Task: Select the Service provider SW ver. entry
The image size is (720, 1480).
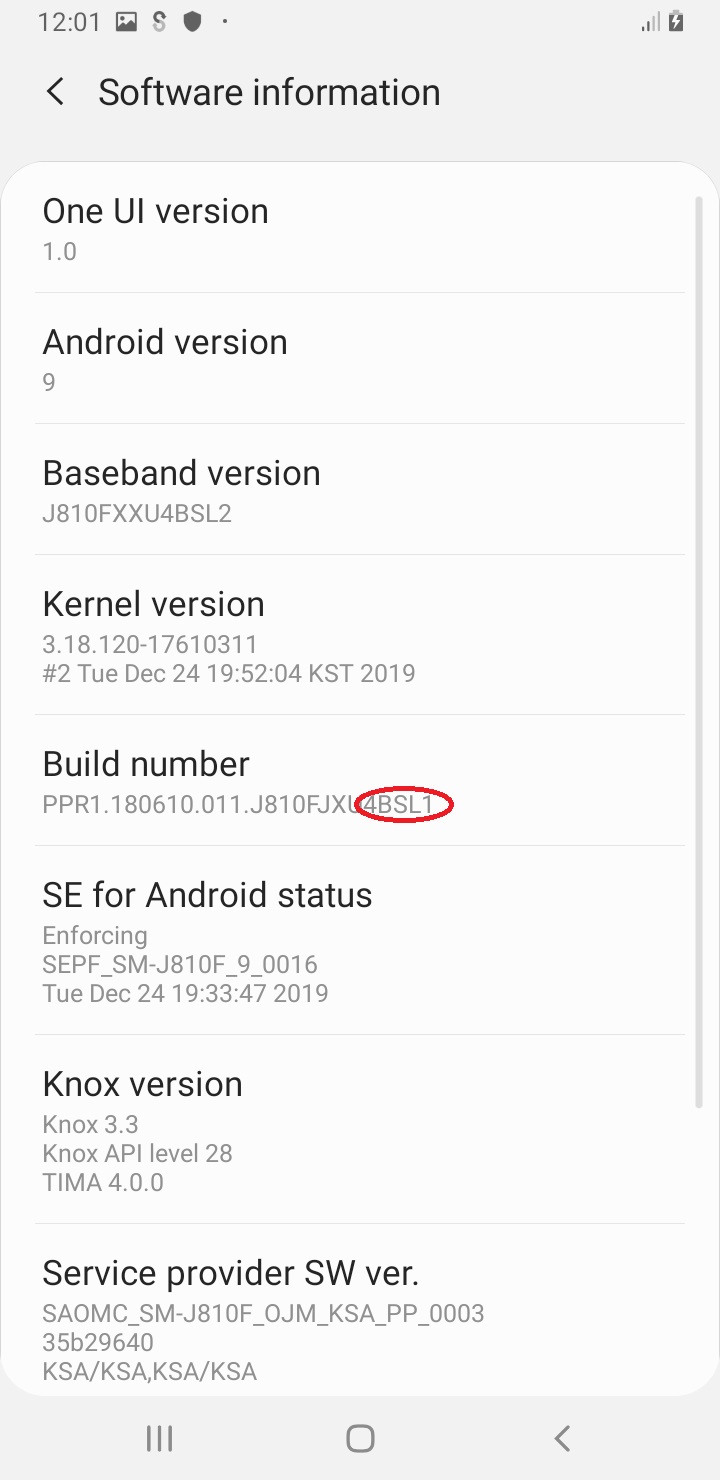Action: pos(360,1310)
